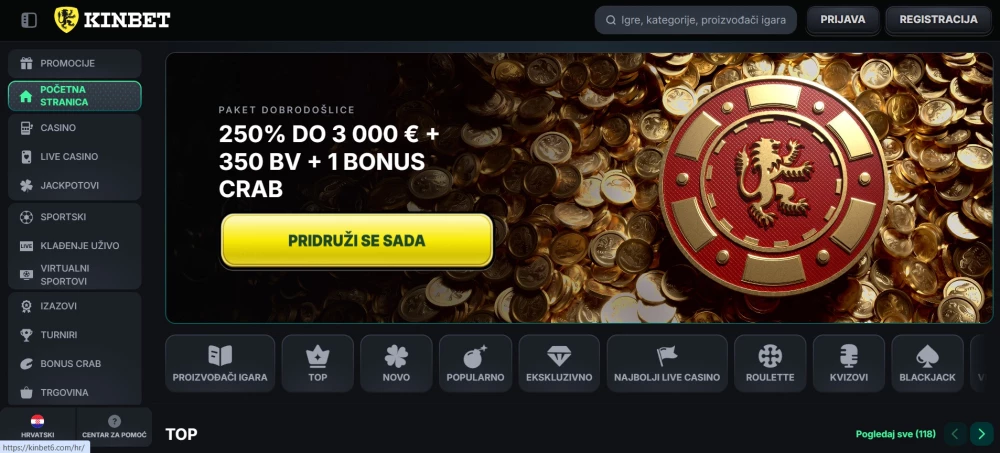
Task: Select the Roulette category tab
Action: [x=770, y=363]
